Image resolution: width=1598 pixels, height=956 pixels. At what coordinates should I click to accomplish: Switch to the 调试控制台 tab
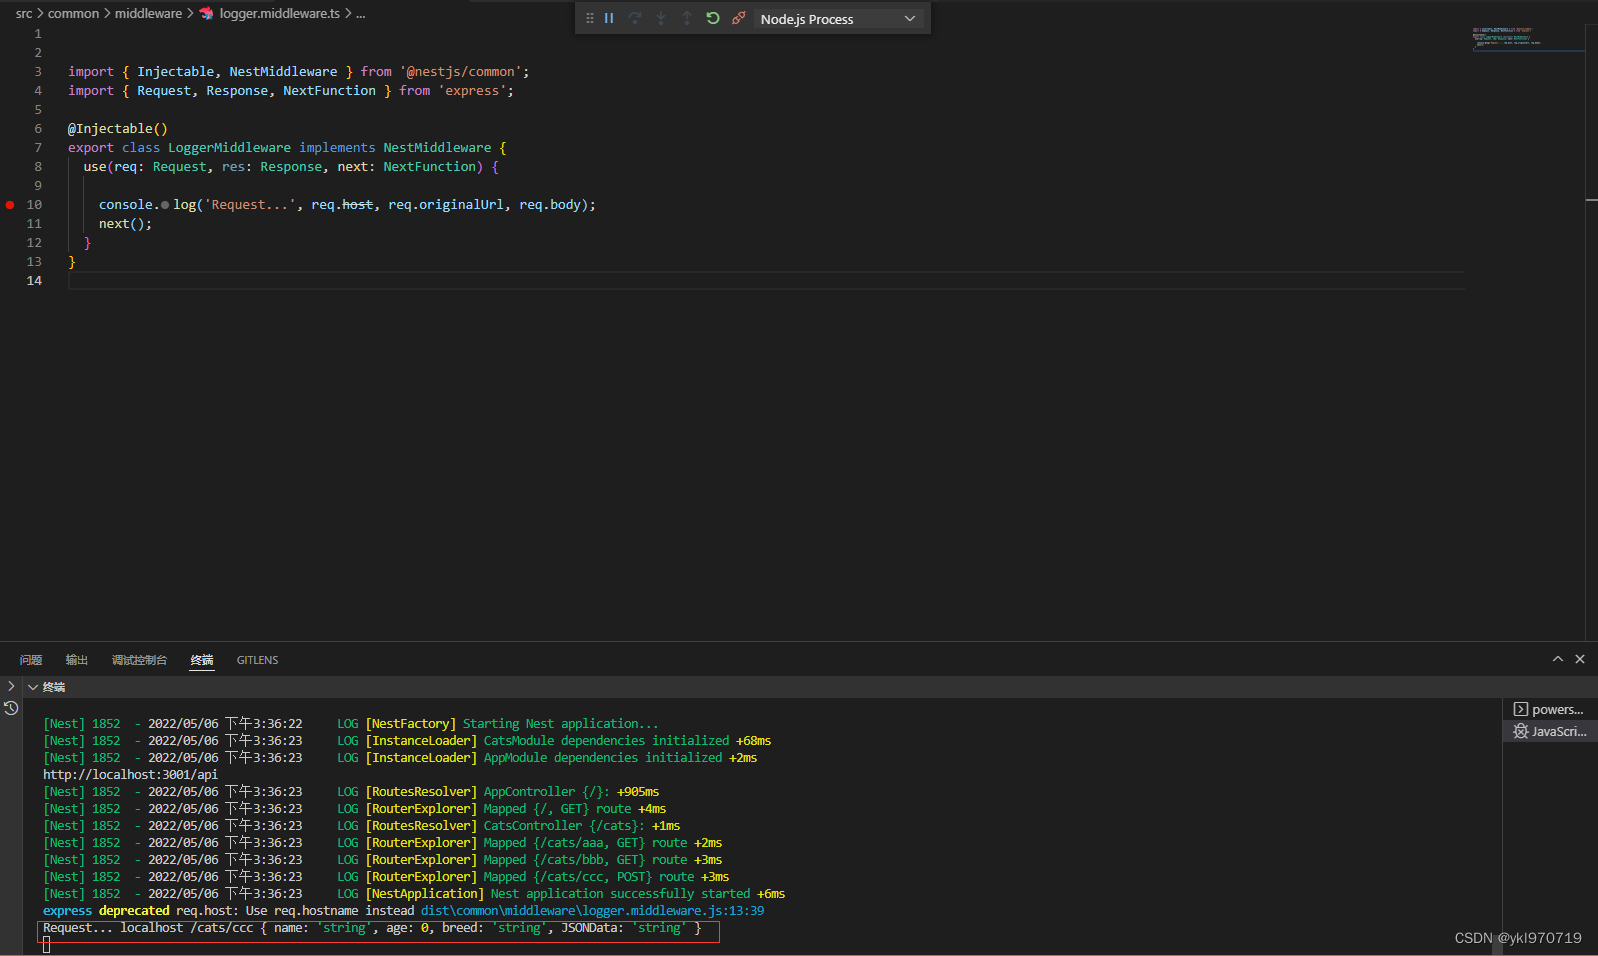point(139,660)
